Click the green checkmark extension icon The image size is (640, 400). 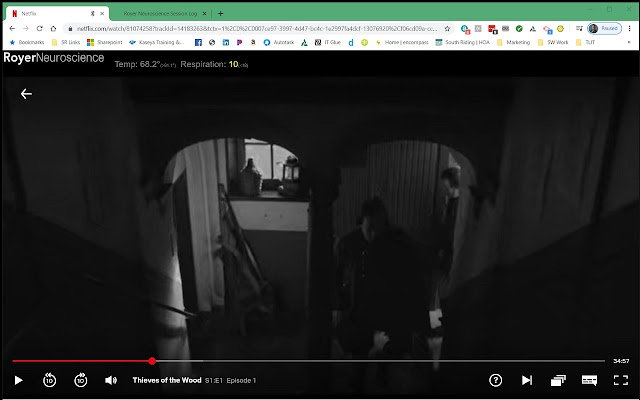(519, 29)
